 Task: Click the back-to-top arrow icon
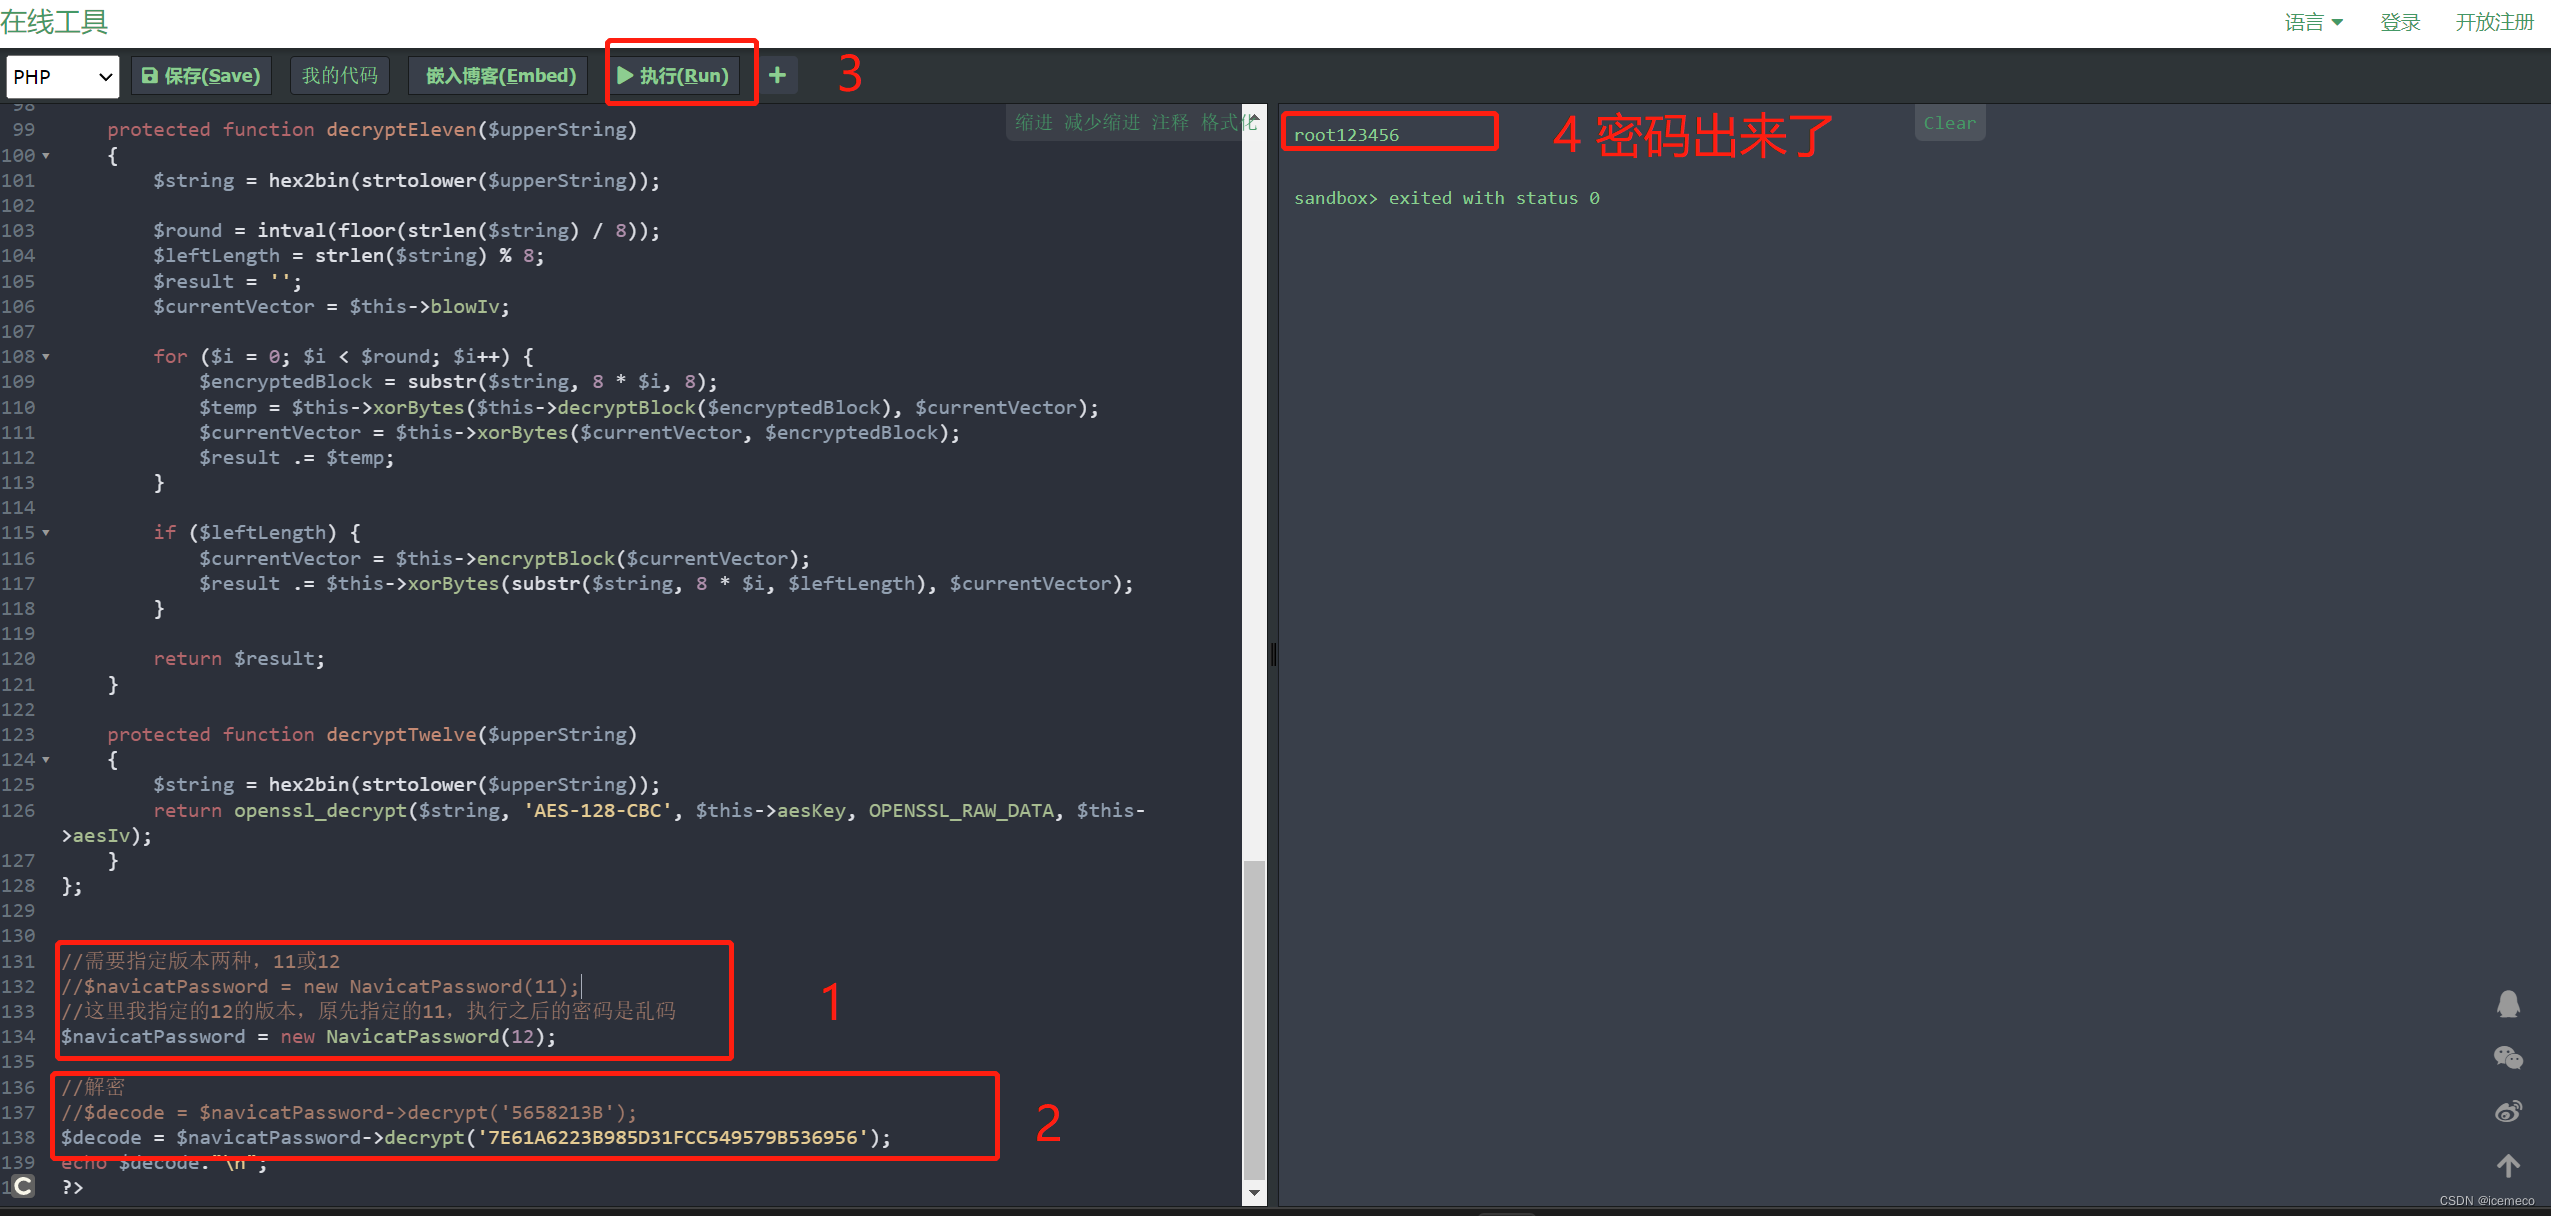pyautogui.click(x=2508, y=1166)
